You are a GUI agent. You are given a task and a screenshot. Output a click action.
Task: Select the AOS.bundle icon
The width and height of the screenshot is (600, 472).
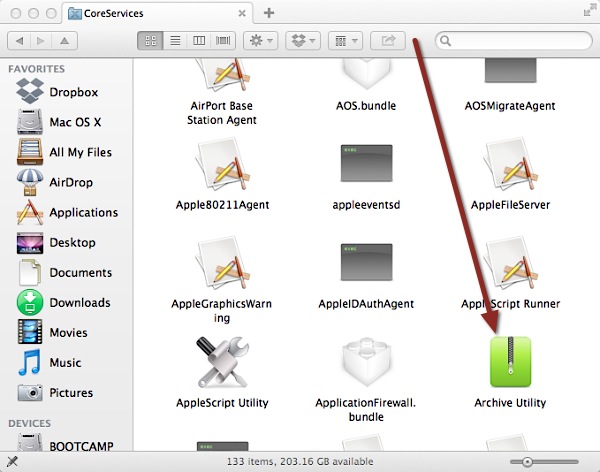pos(366,74)
